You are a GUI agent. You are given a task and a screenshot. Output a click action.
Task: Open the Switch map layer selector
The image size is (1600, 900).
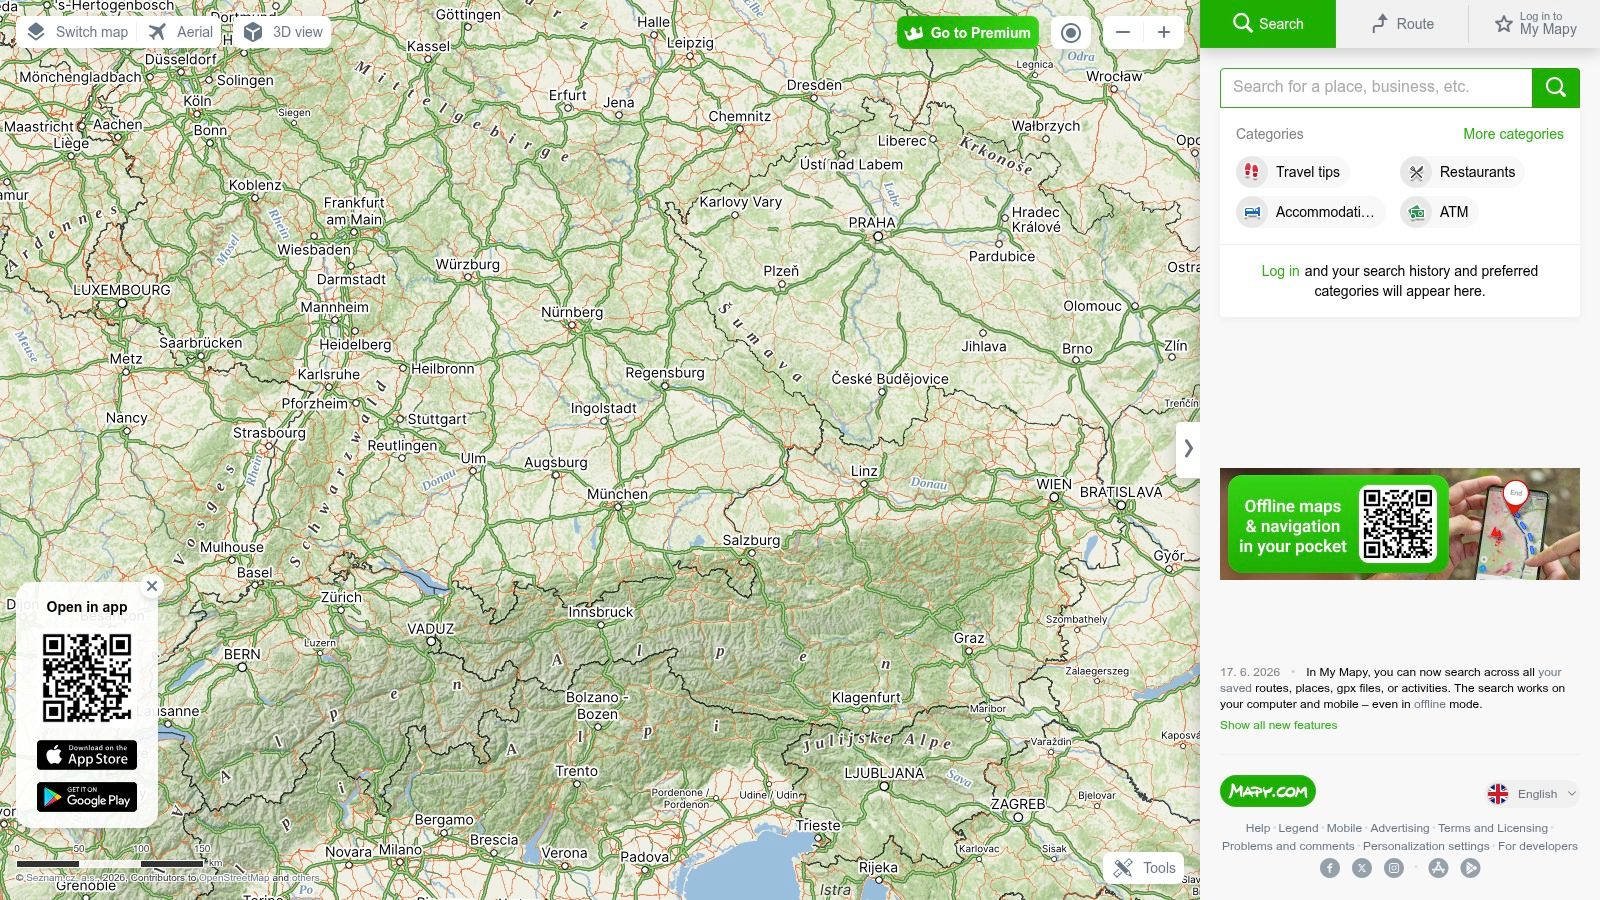pos(77,32)
